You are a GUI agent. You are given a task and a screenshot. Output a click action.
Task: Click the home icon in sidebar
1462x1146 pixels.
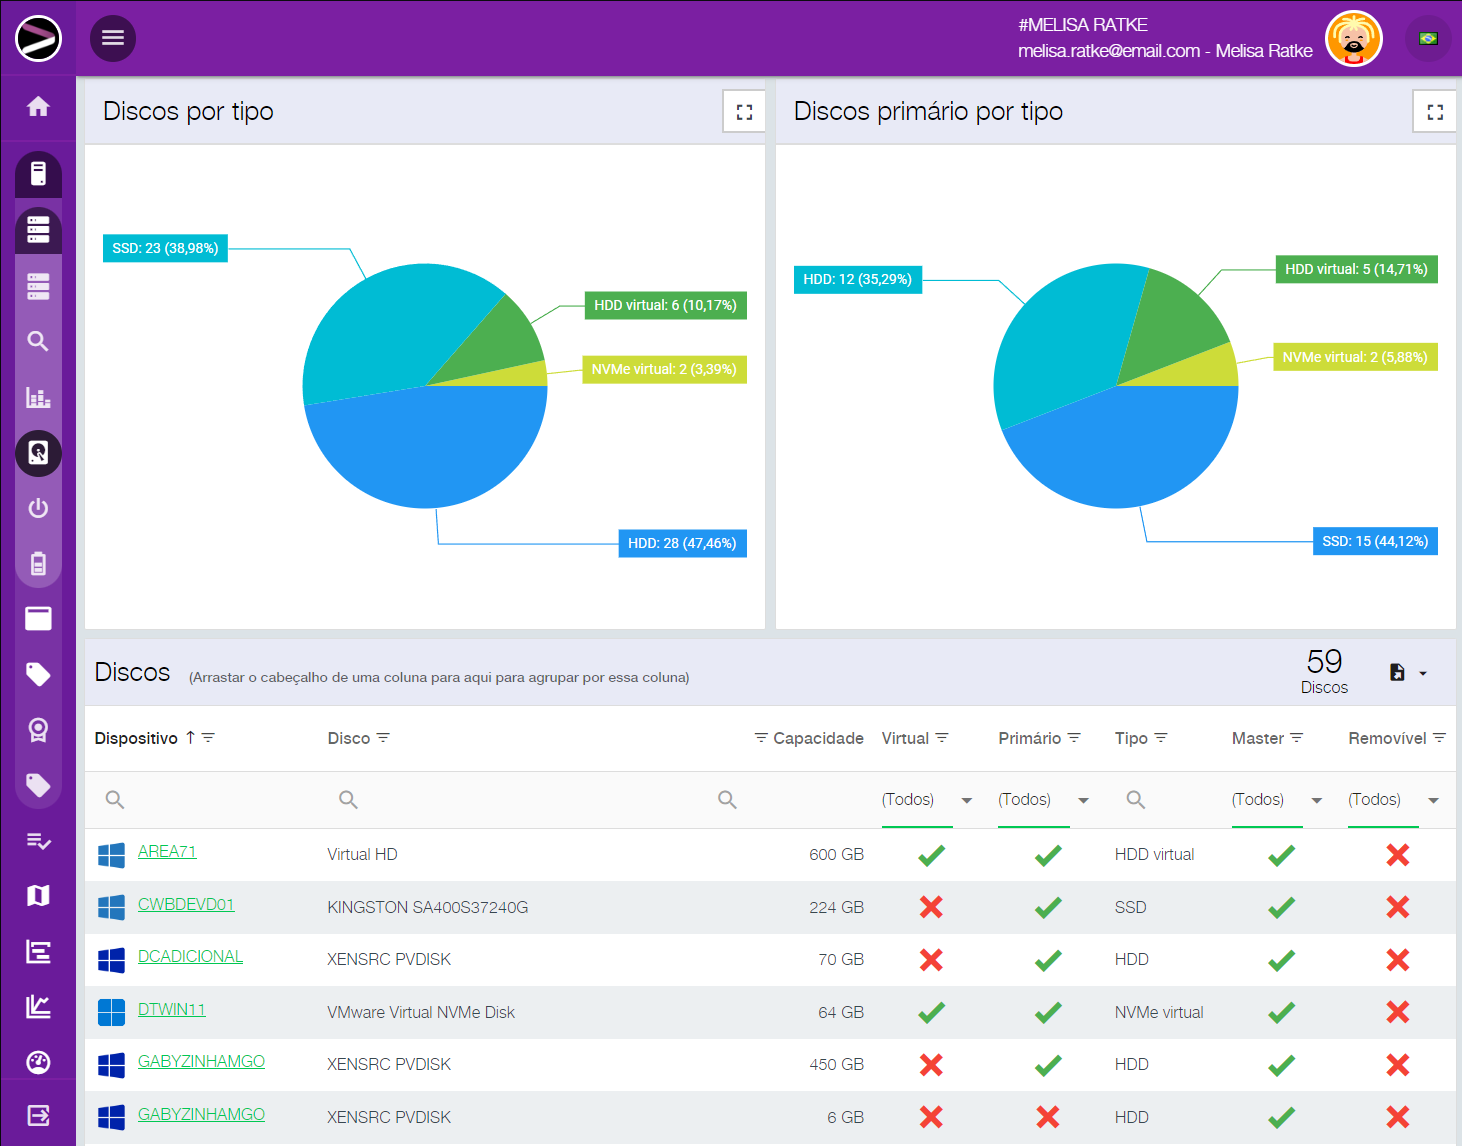(38, 106)
